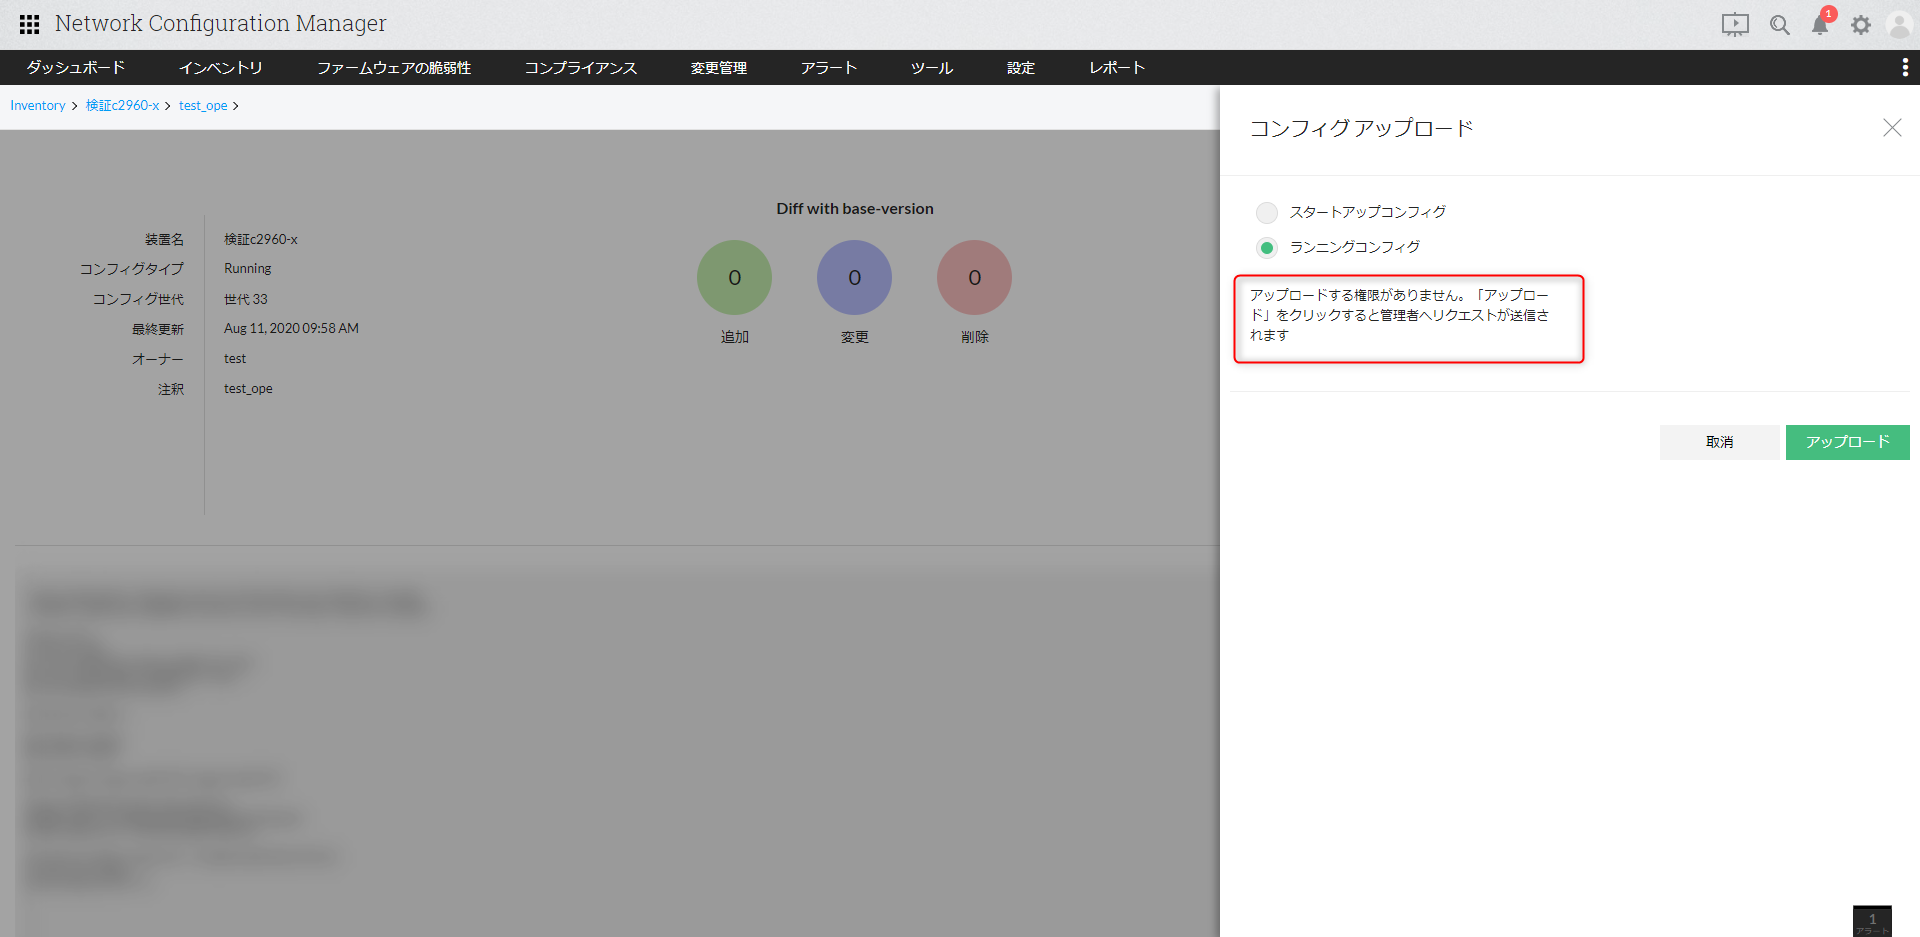Click the Diff with base-version heading
Image resolution: width=1920 pixels, height=937 pixels.
tap(855, 209)
